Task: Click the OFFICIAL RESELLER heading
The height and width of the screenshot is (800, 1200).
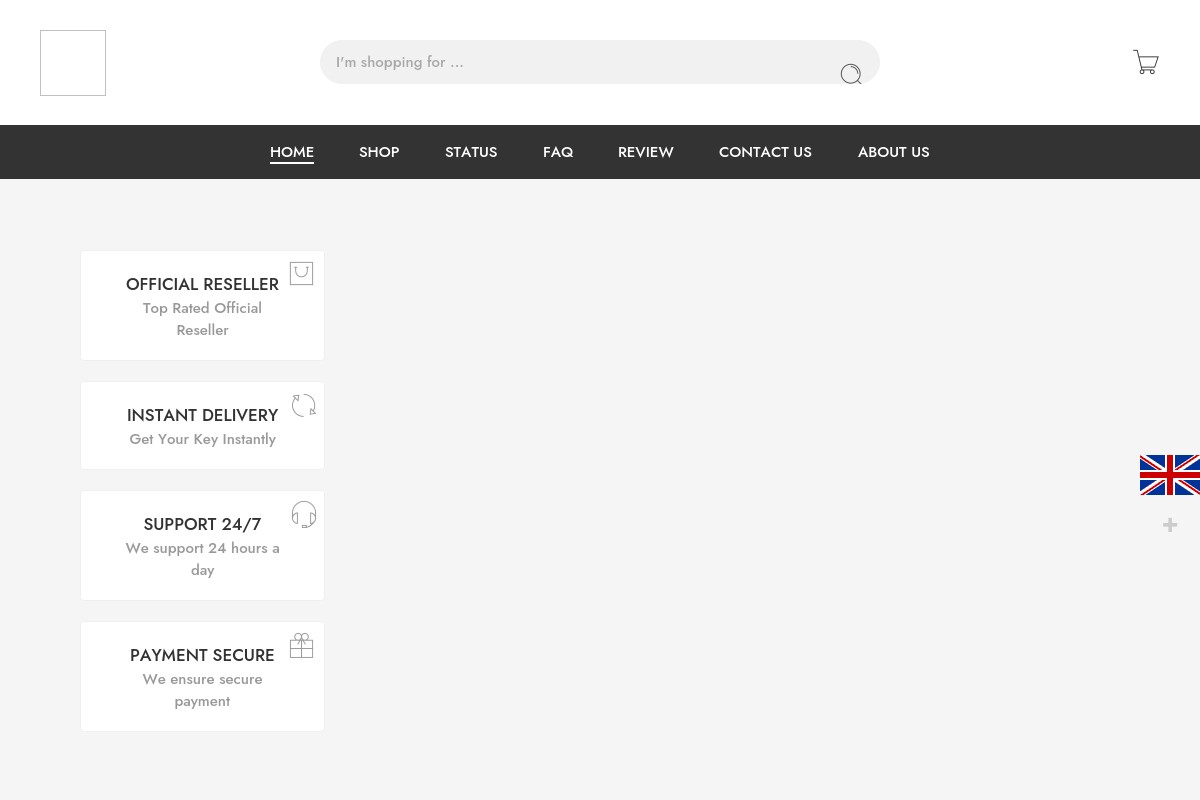Action: 202,284
